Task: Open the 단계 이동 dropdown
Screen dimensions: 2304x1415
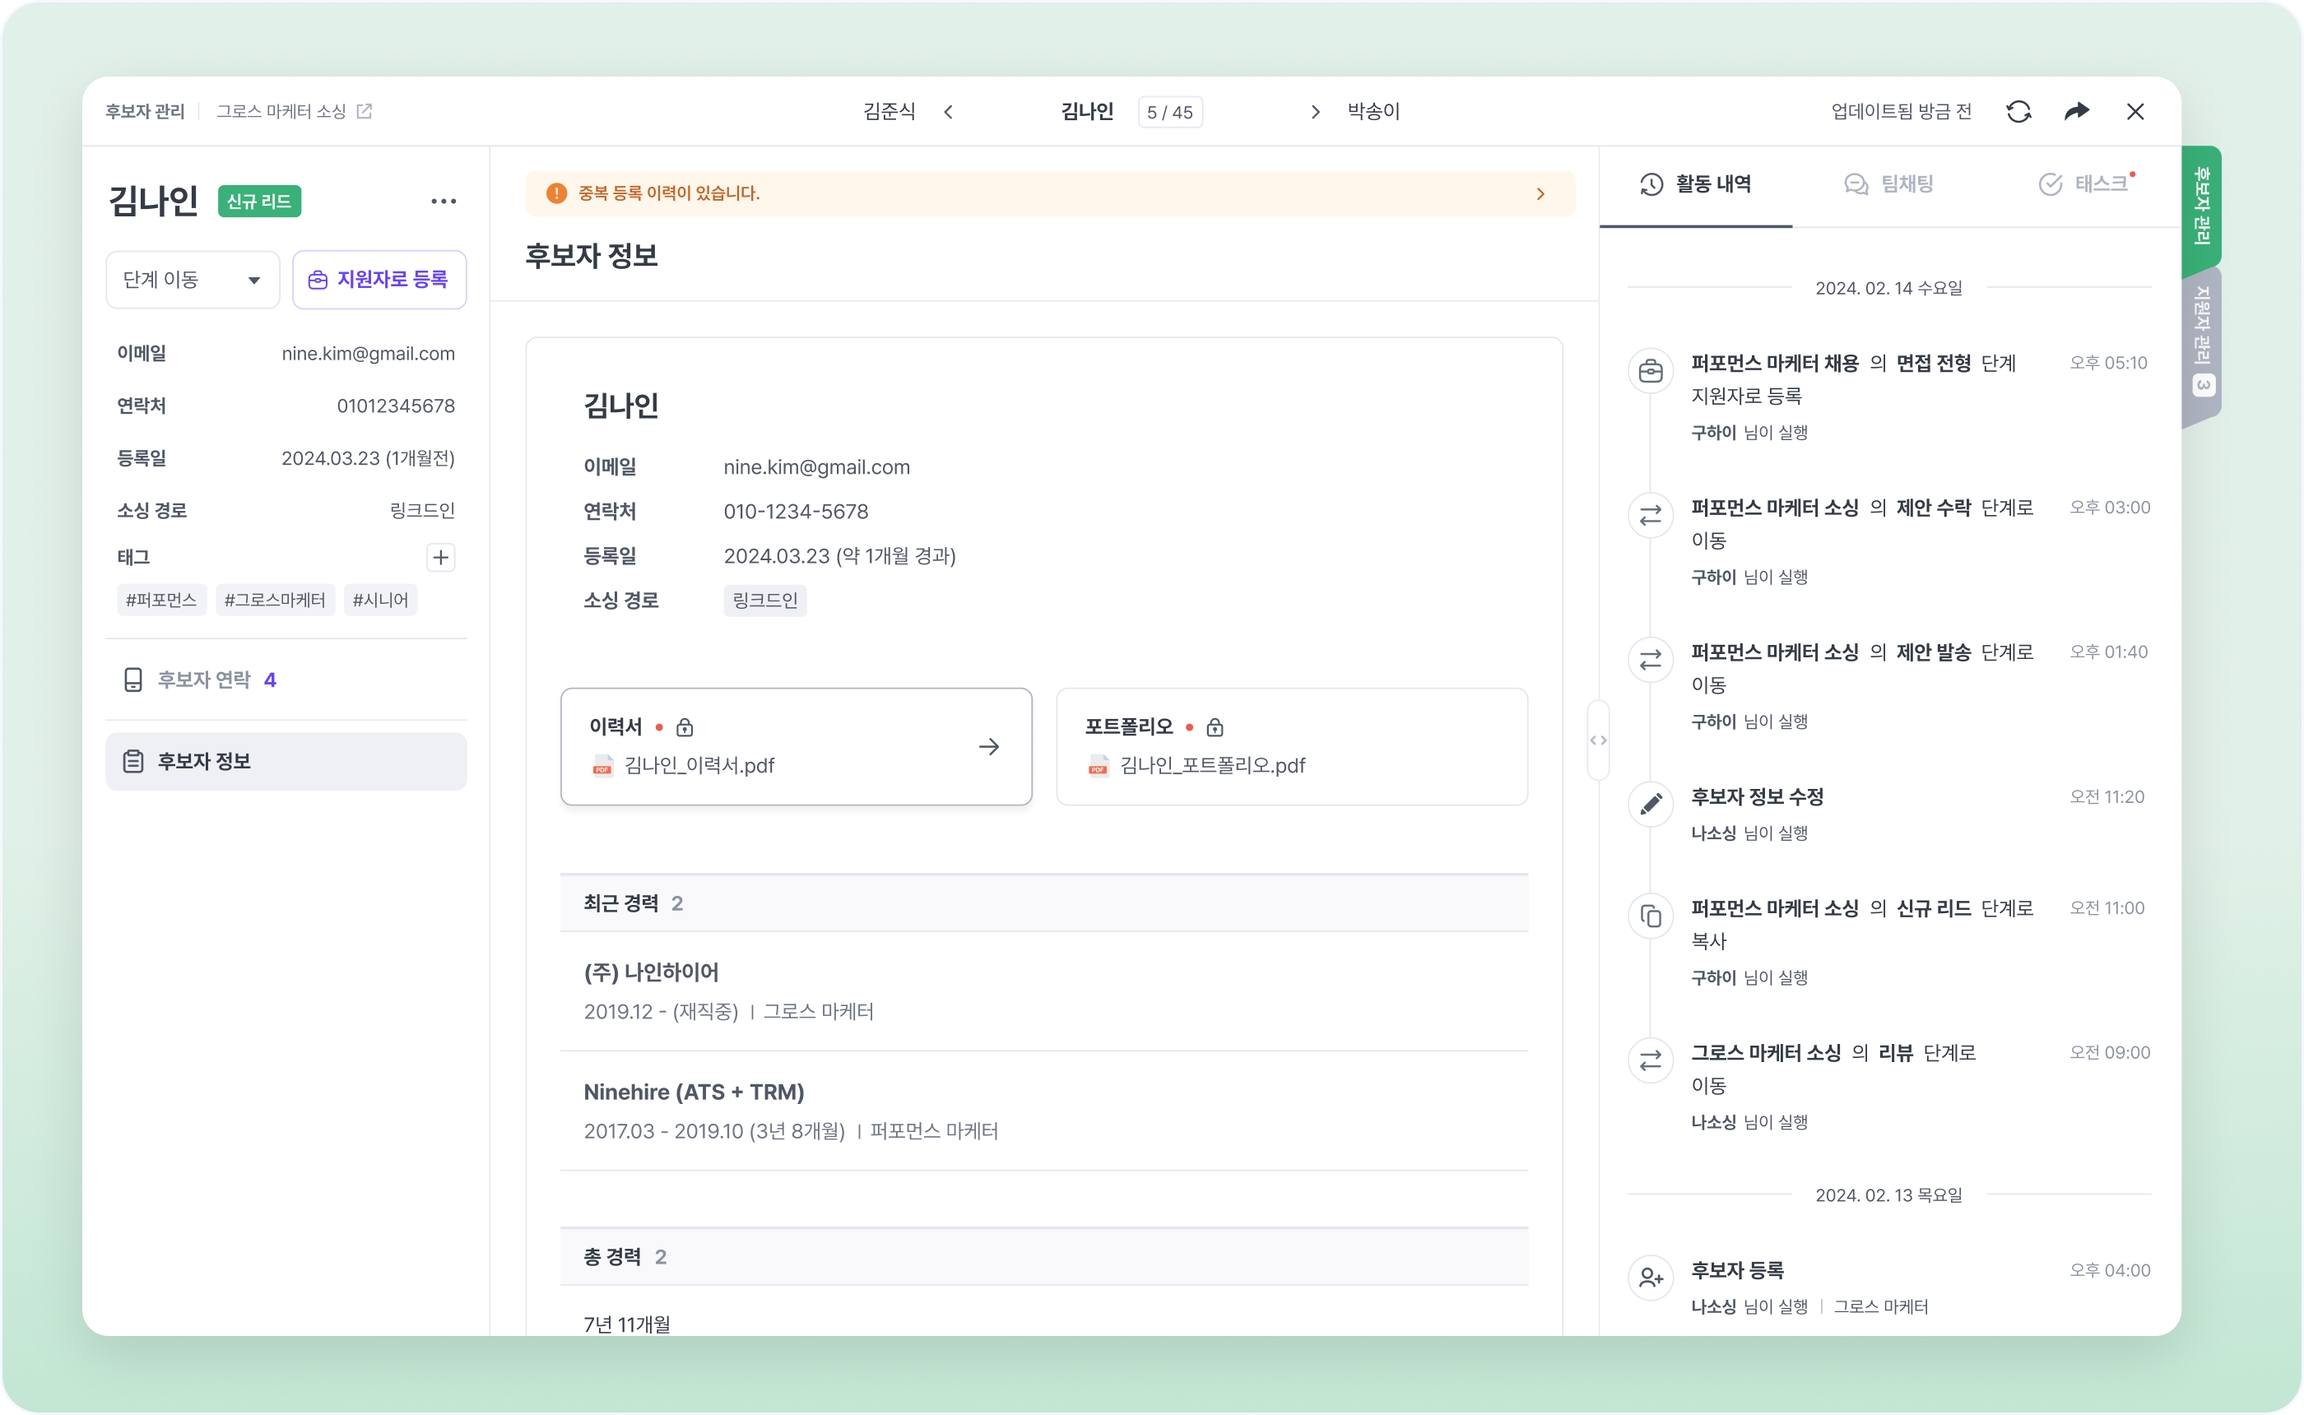Action: pyautogui.click(x=192, y=280)
